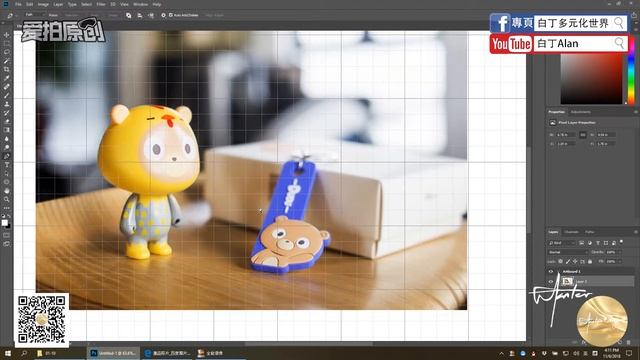Toggle visibility of Artboard 1
The height and width of the screenshot is (360, 640).
coord(551,271)
